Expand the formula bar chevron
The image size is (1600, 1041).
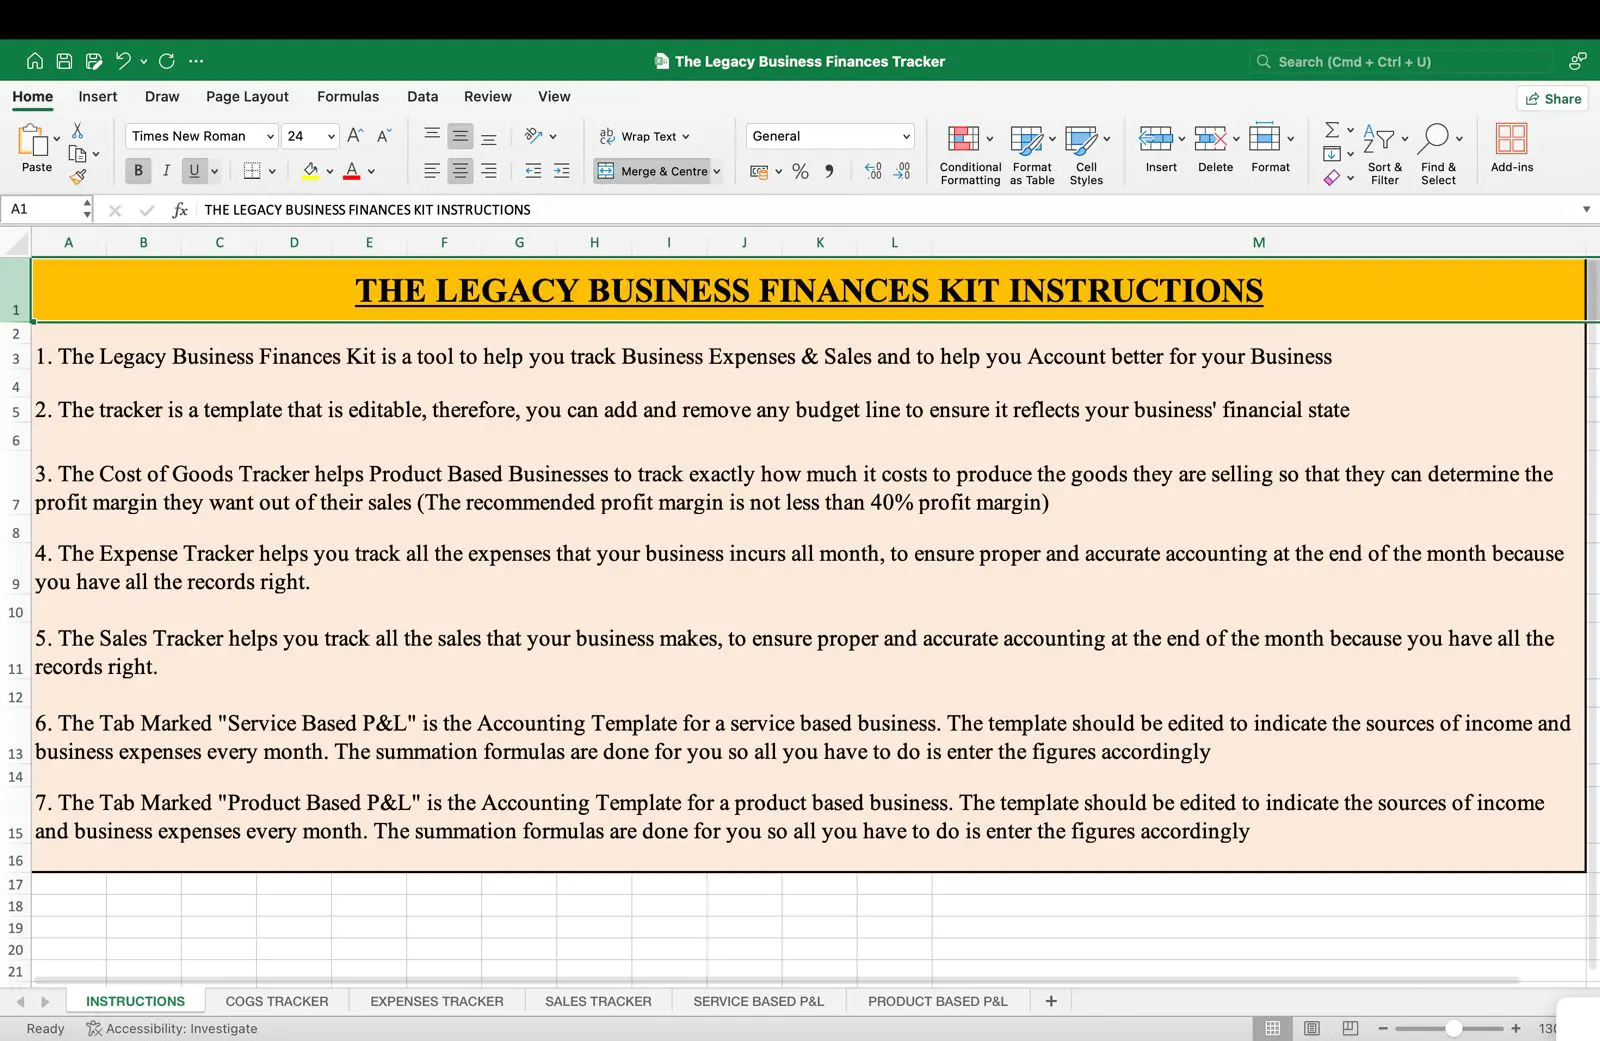pos(1586,209)
